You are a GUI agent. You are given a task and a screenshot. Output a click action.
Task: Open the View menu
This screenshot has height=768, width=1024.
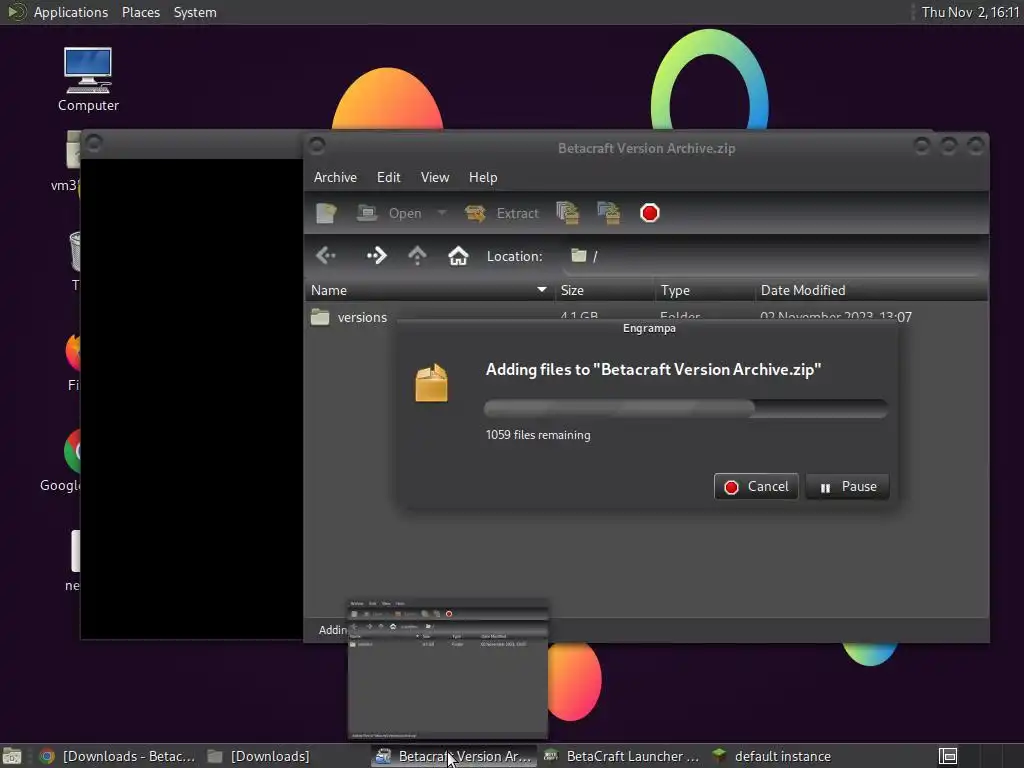435,177
